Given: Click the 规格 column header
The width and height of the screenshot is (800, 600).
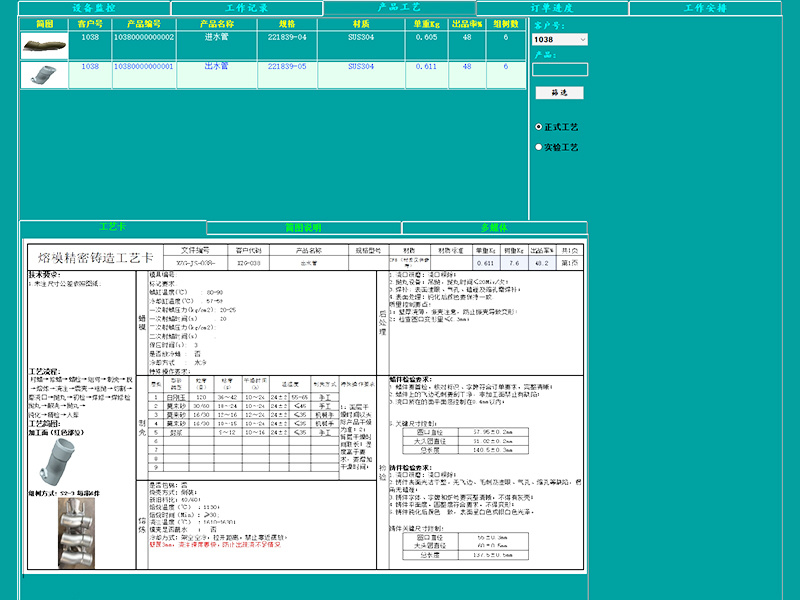Looking at the screenshot, I should 287,24.
